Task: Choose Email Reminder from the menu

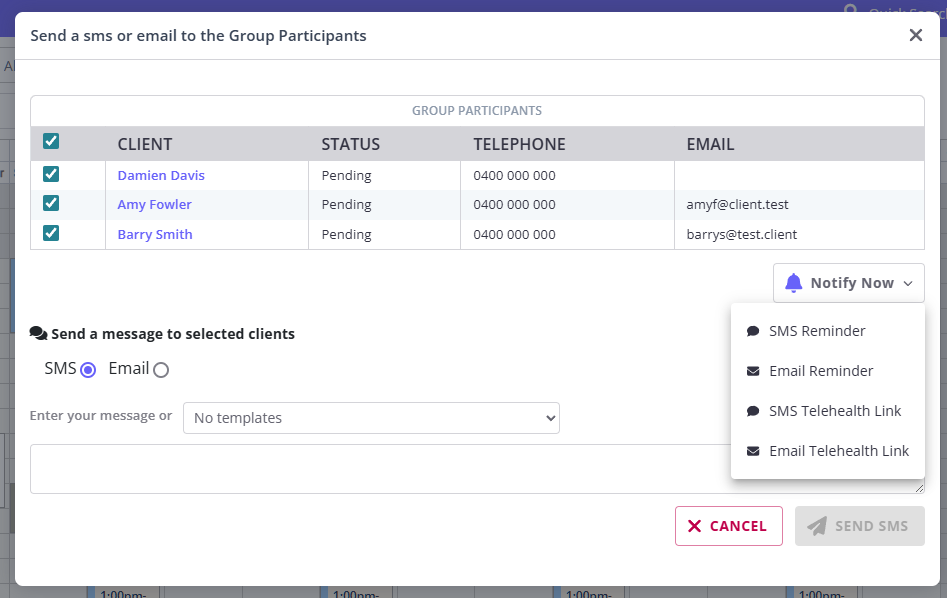Action: tap(820, 371)
